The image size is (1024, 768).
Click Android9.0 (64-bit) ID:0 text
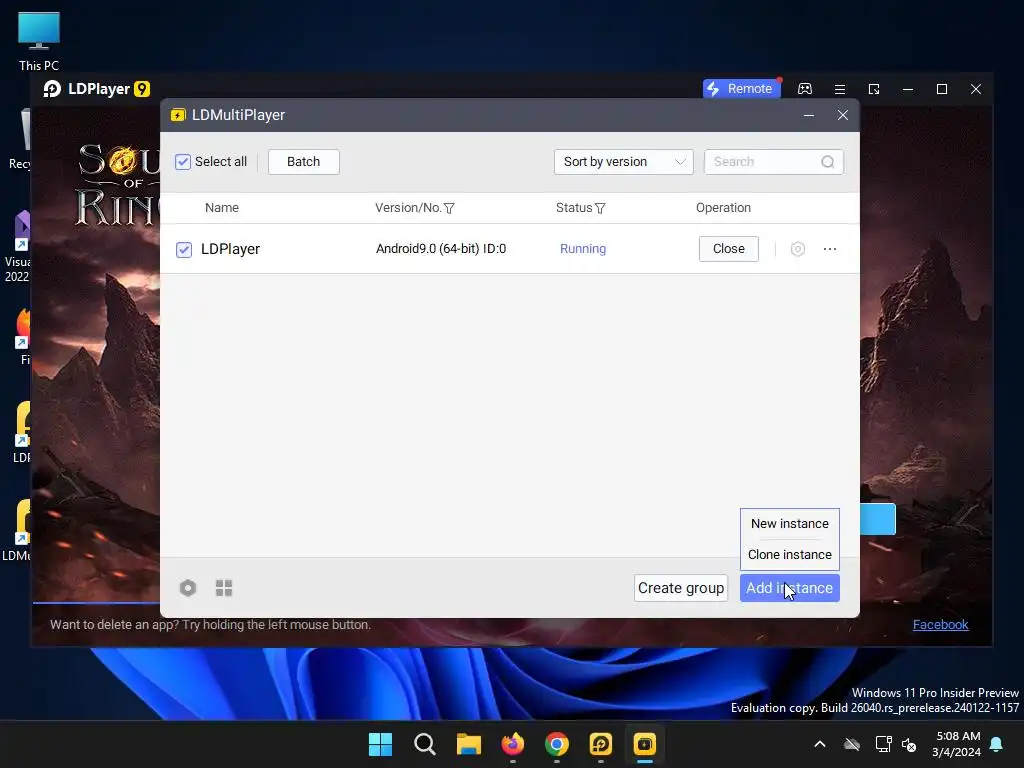(441, 249)
